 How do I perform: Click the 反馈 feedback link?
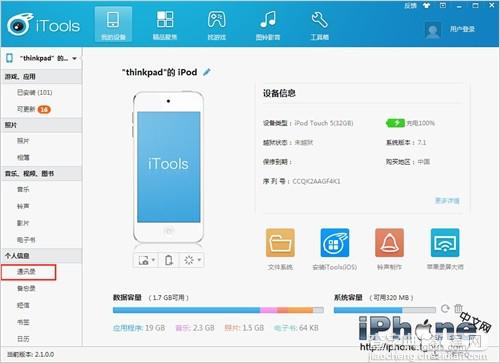[x=410, y=6]
